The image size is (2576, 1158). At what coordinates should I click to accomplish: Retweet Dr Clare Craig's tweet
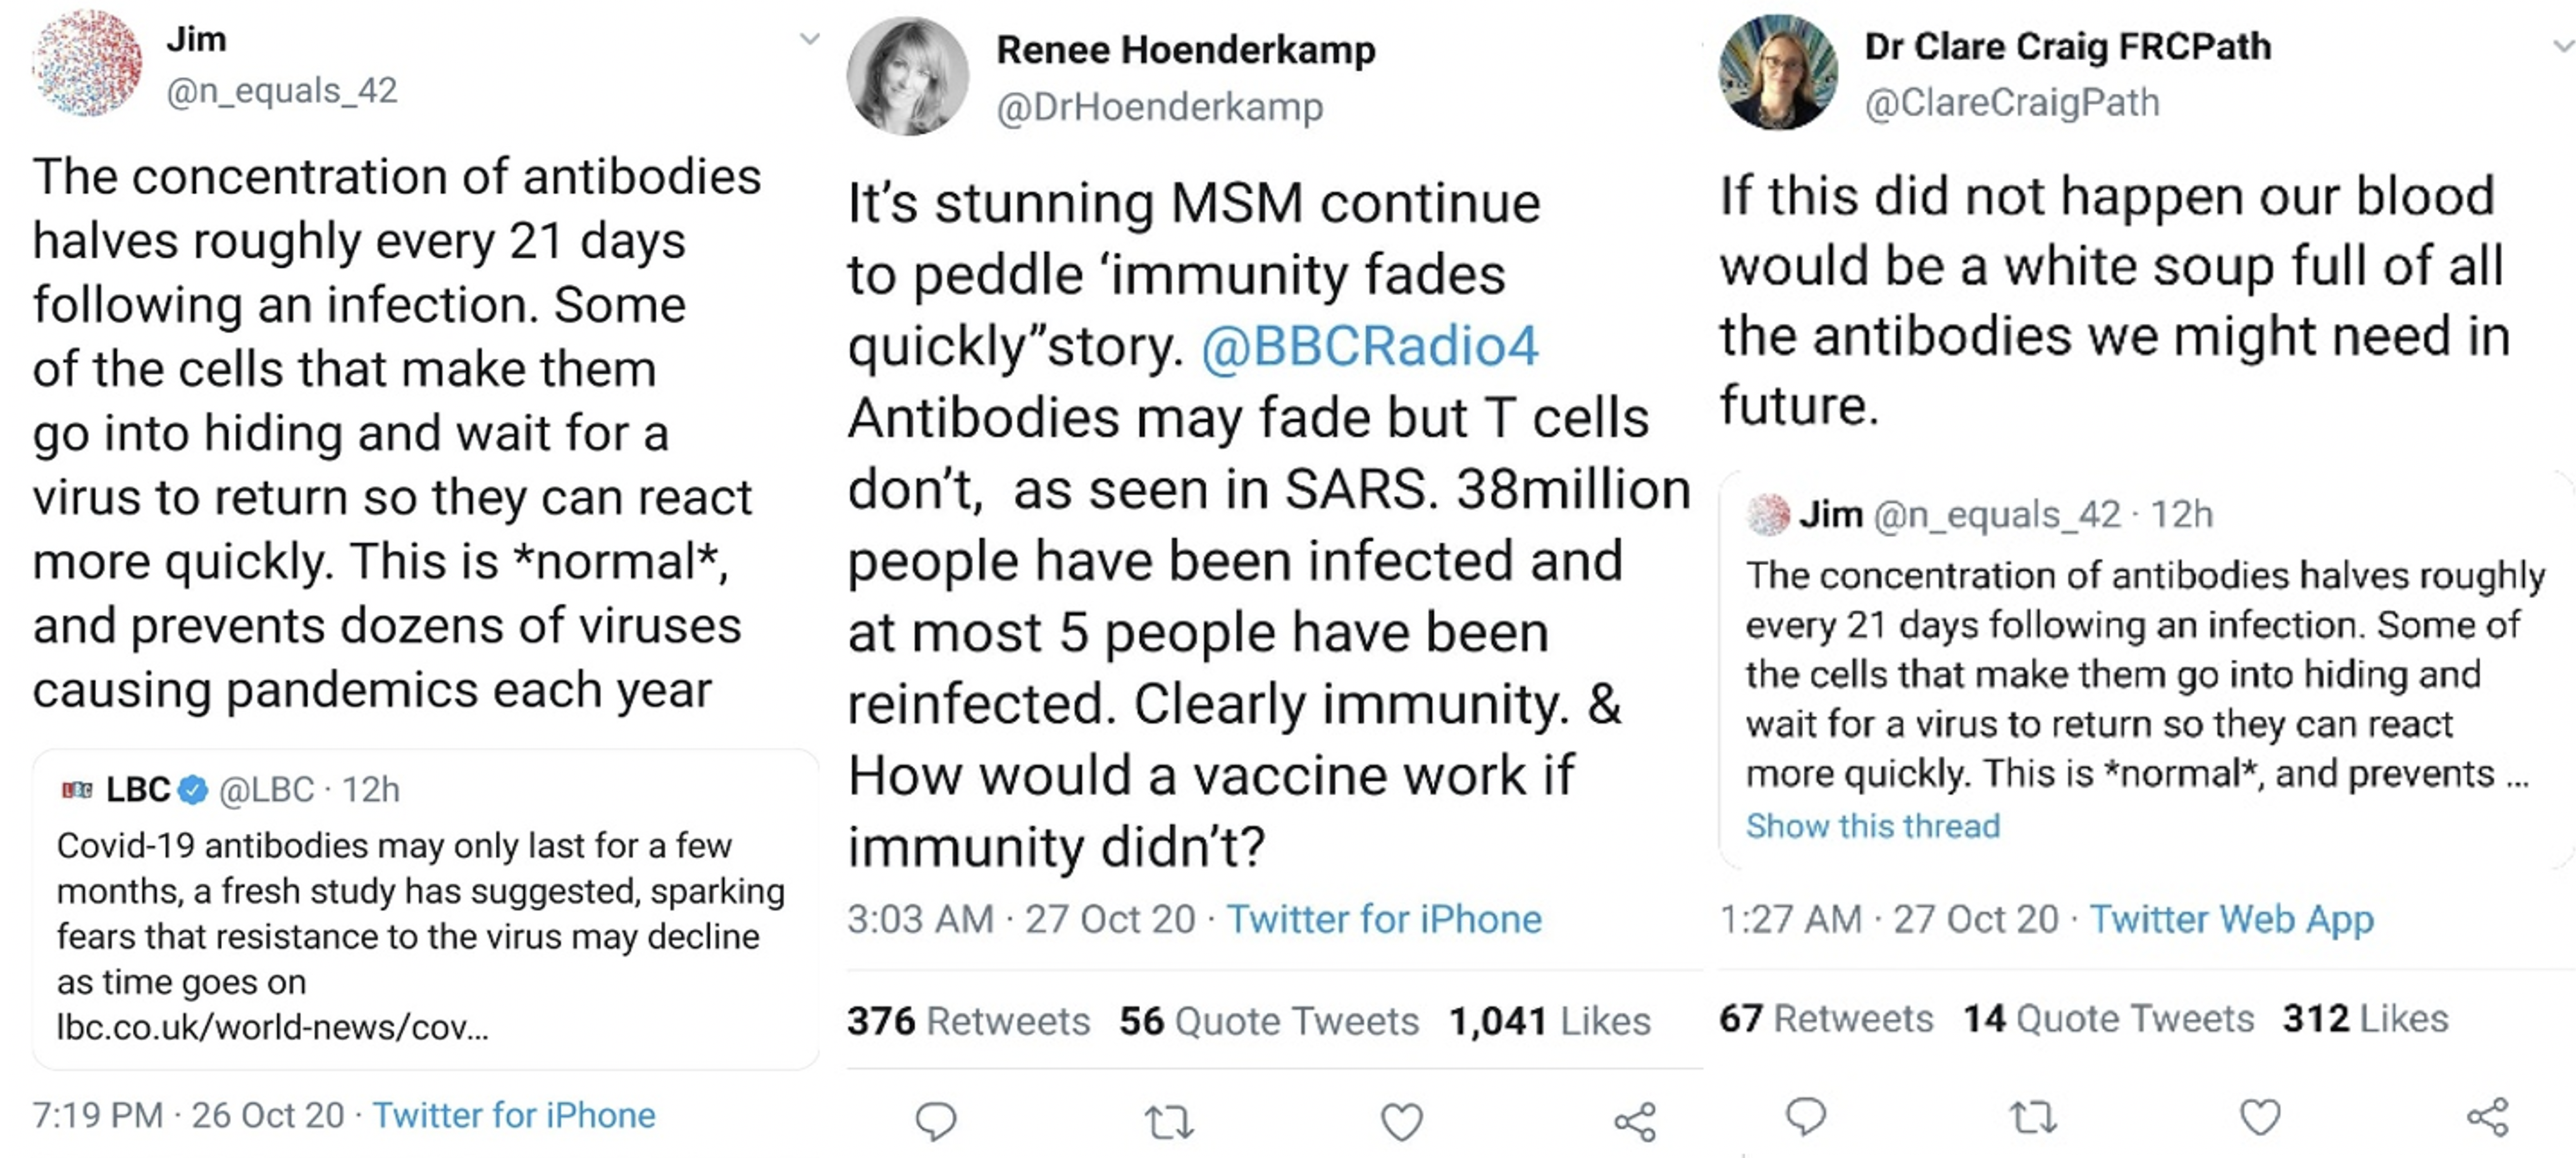(x=2033, y=1116)
